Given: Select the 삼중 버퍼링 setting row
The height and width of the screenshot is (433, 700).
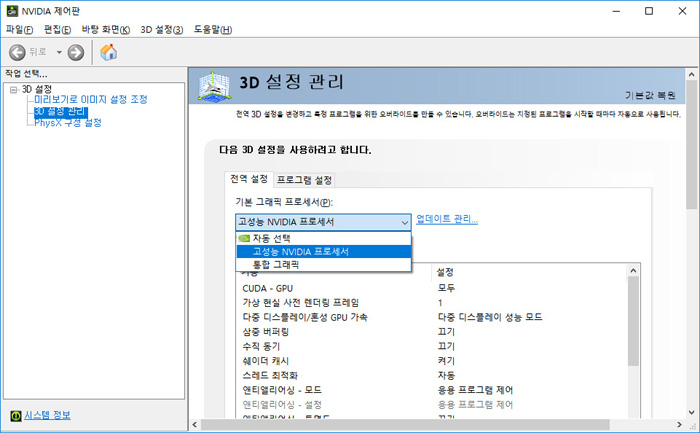Looking at the screenshot, I should click(431, 332).
